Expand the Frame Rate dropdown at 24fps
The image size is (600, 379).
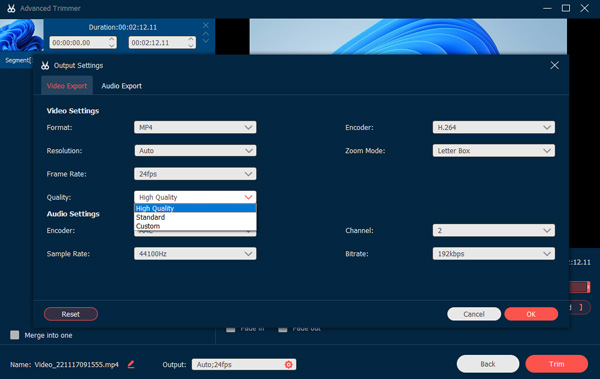[195, 174]
